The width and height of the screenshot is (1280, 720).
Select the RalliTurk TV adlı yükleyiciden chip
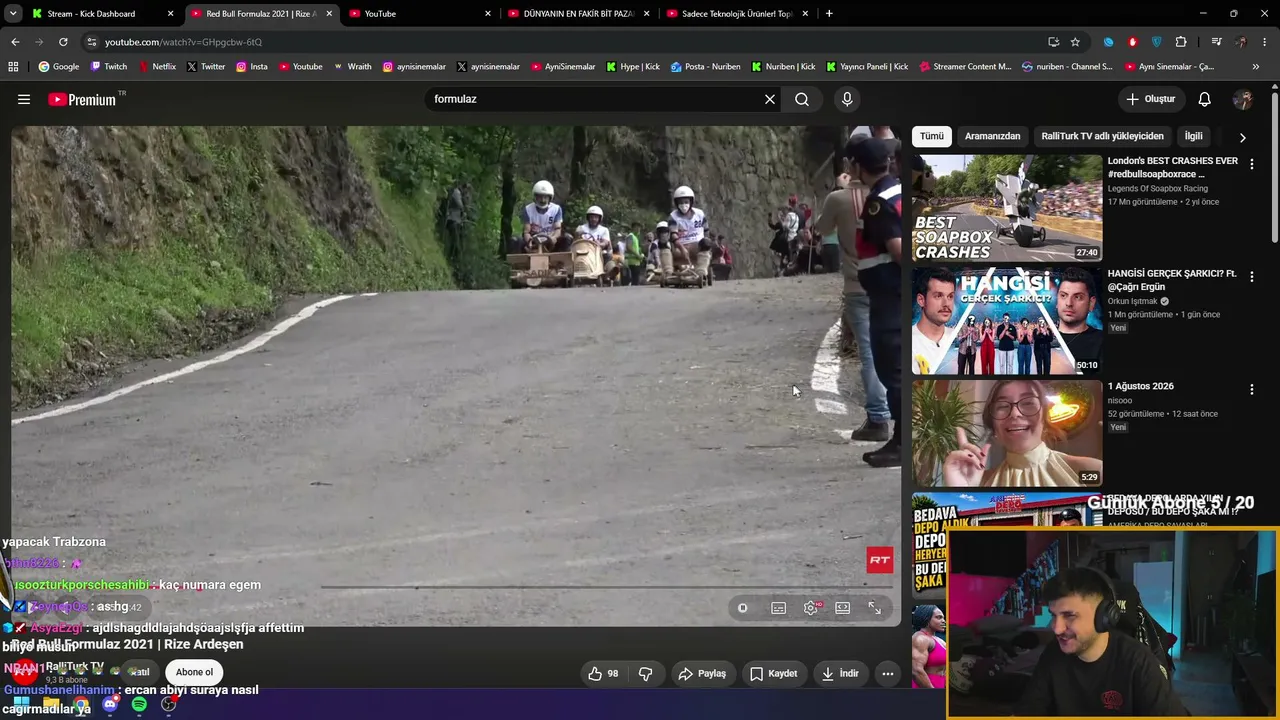coord(1102,136)
